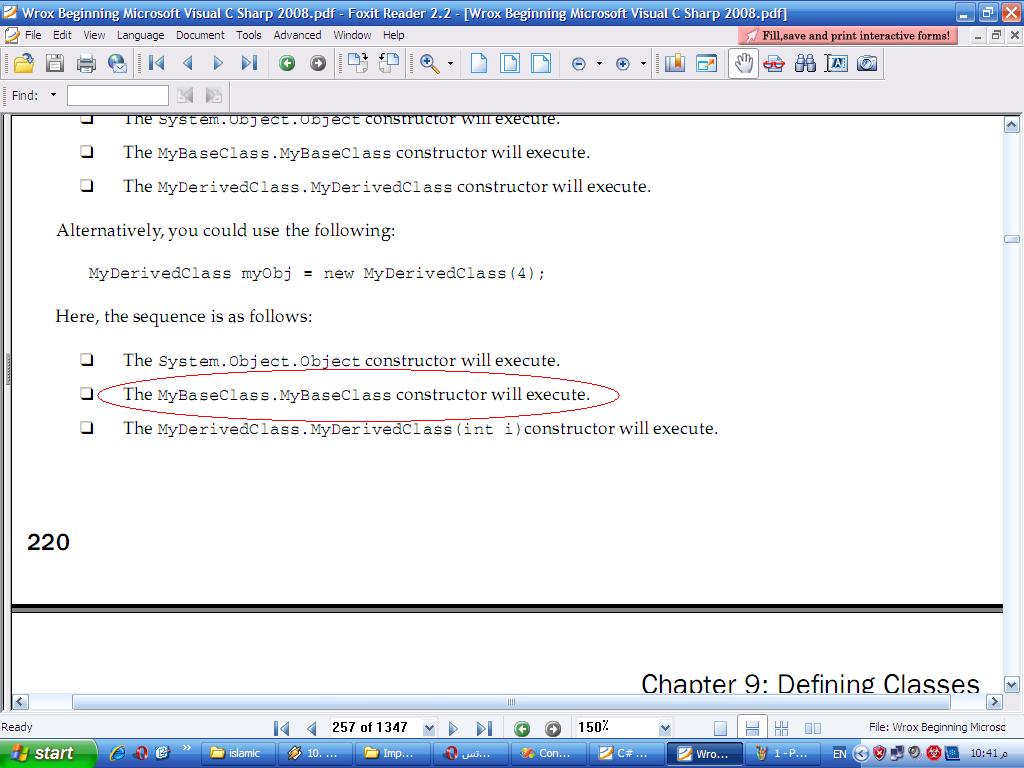Click the horizontal scrollbar thumb
This screenshot has height=768, width=1024.
click(x=511, y=702)
